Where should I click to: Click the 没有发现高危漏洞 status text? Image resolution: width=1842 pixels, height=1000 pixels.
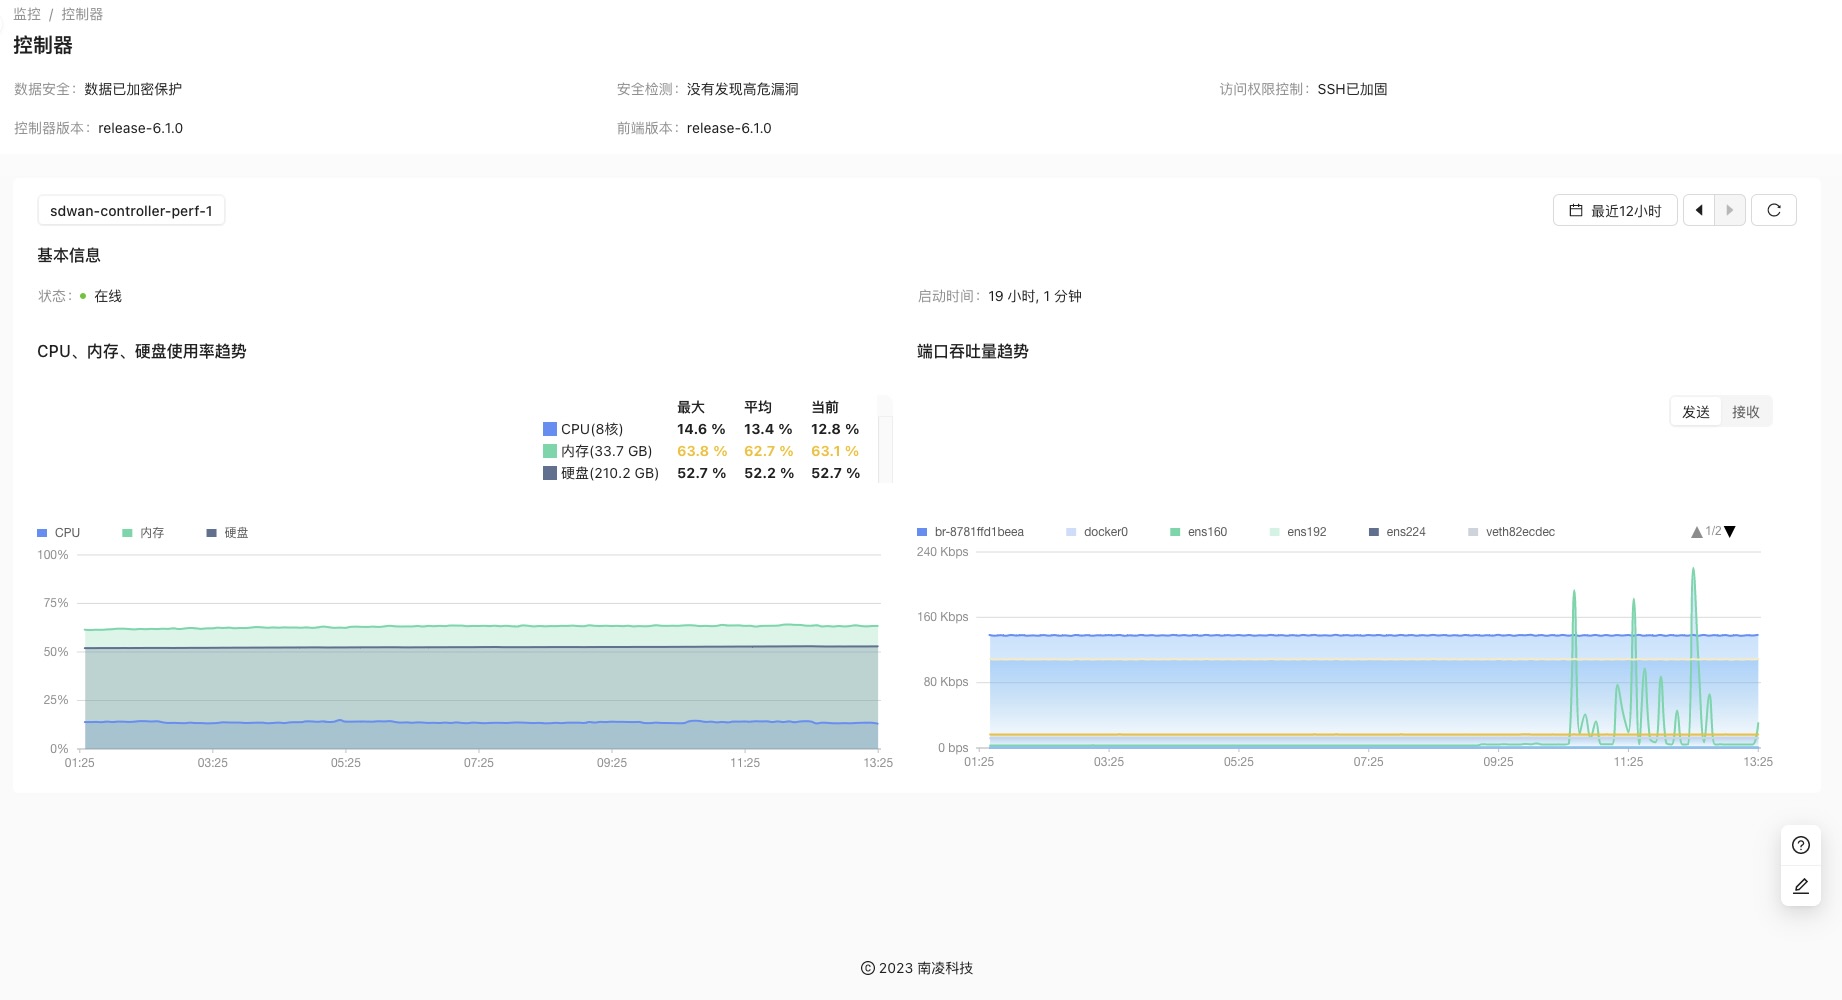(x=742, y=89)
